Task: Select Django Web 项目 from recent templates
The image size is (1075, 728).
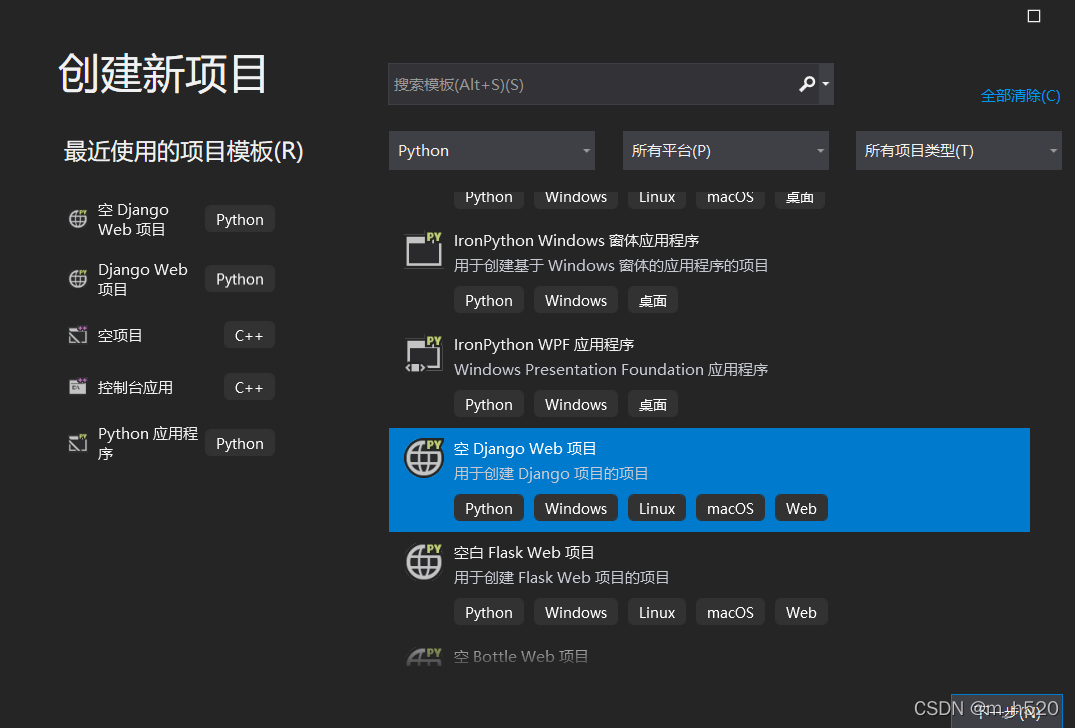Action: 143,279
